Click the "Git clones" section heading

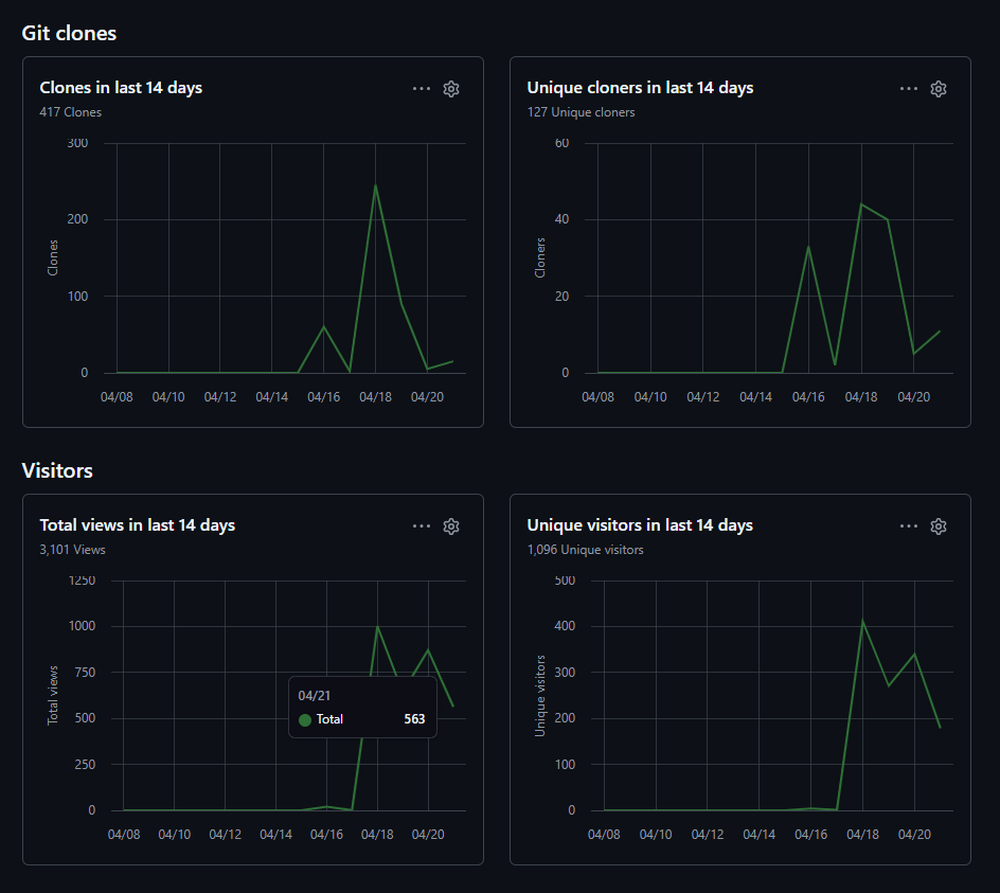[x=69, y=33]
